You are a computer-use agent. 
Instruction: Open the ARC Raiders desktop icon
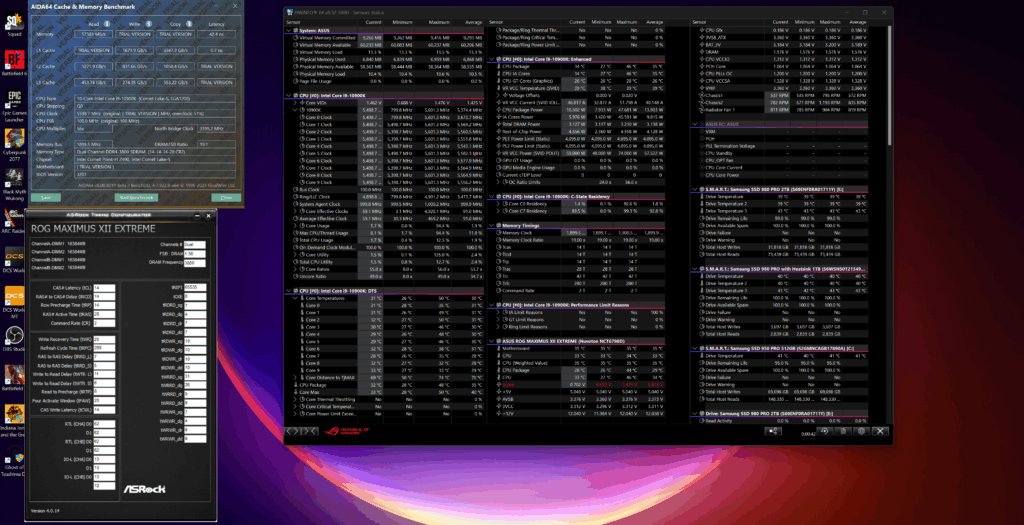click(x=14, y=220)
